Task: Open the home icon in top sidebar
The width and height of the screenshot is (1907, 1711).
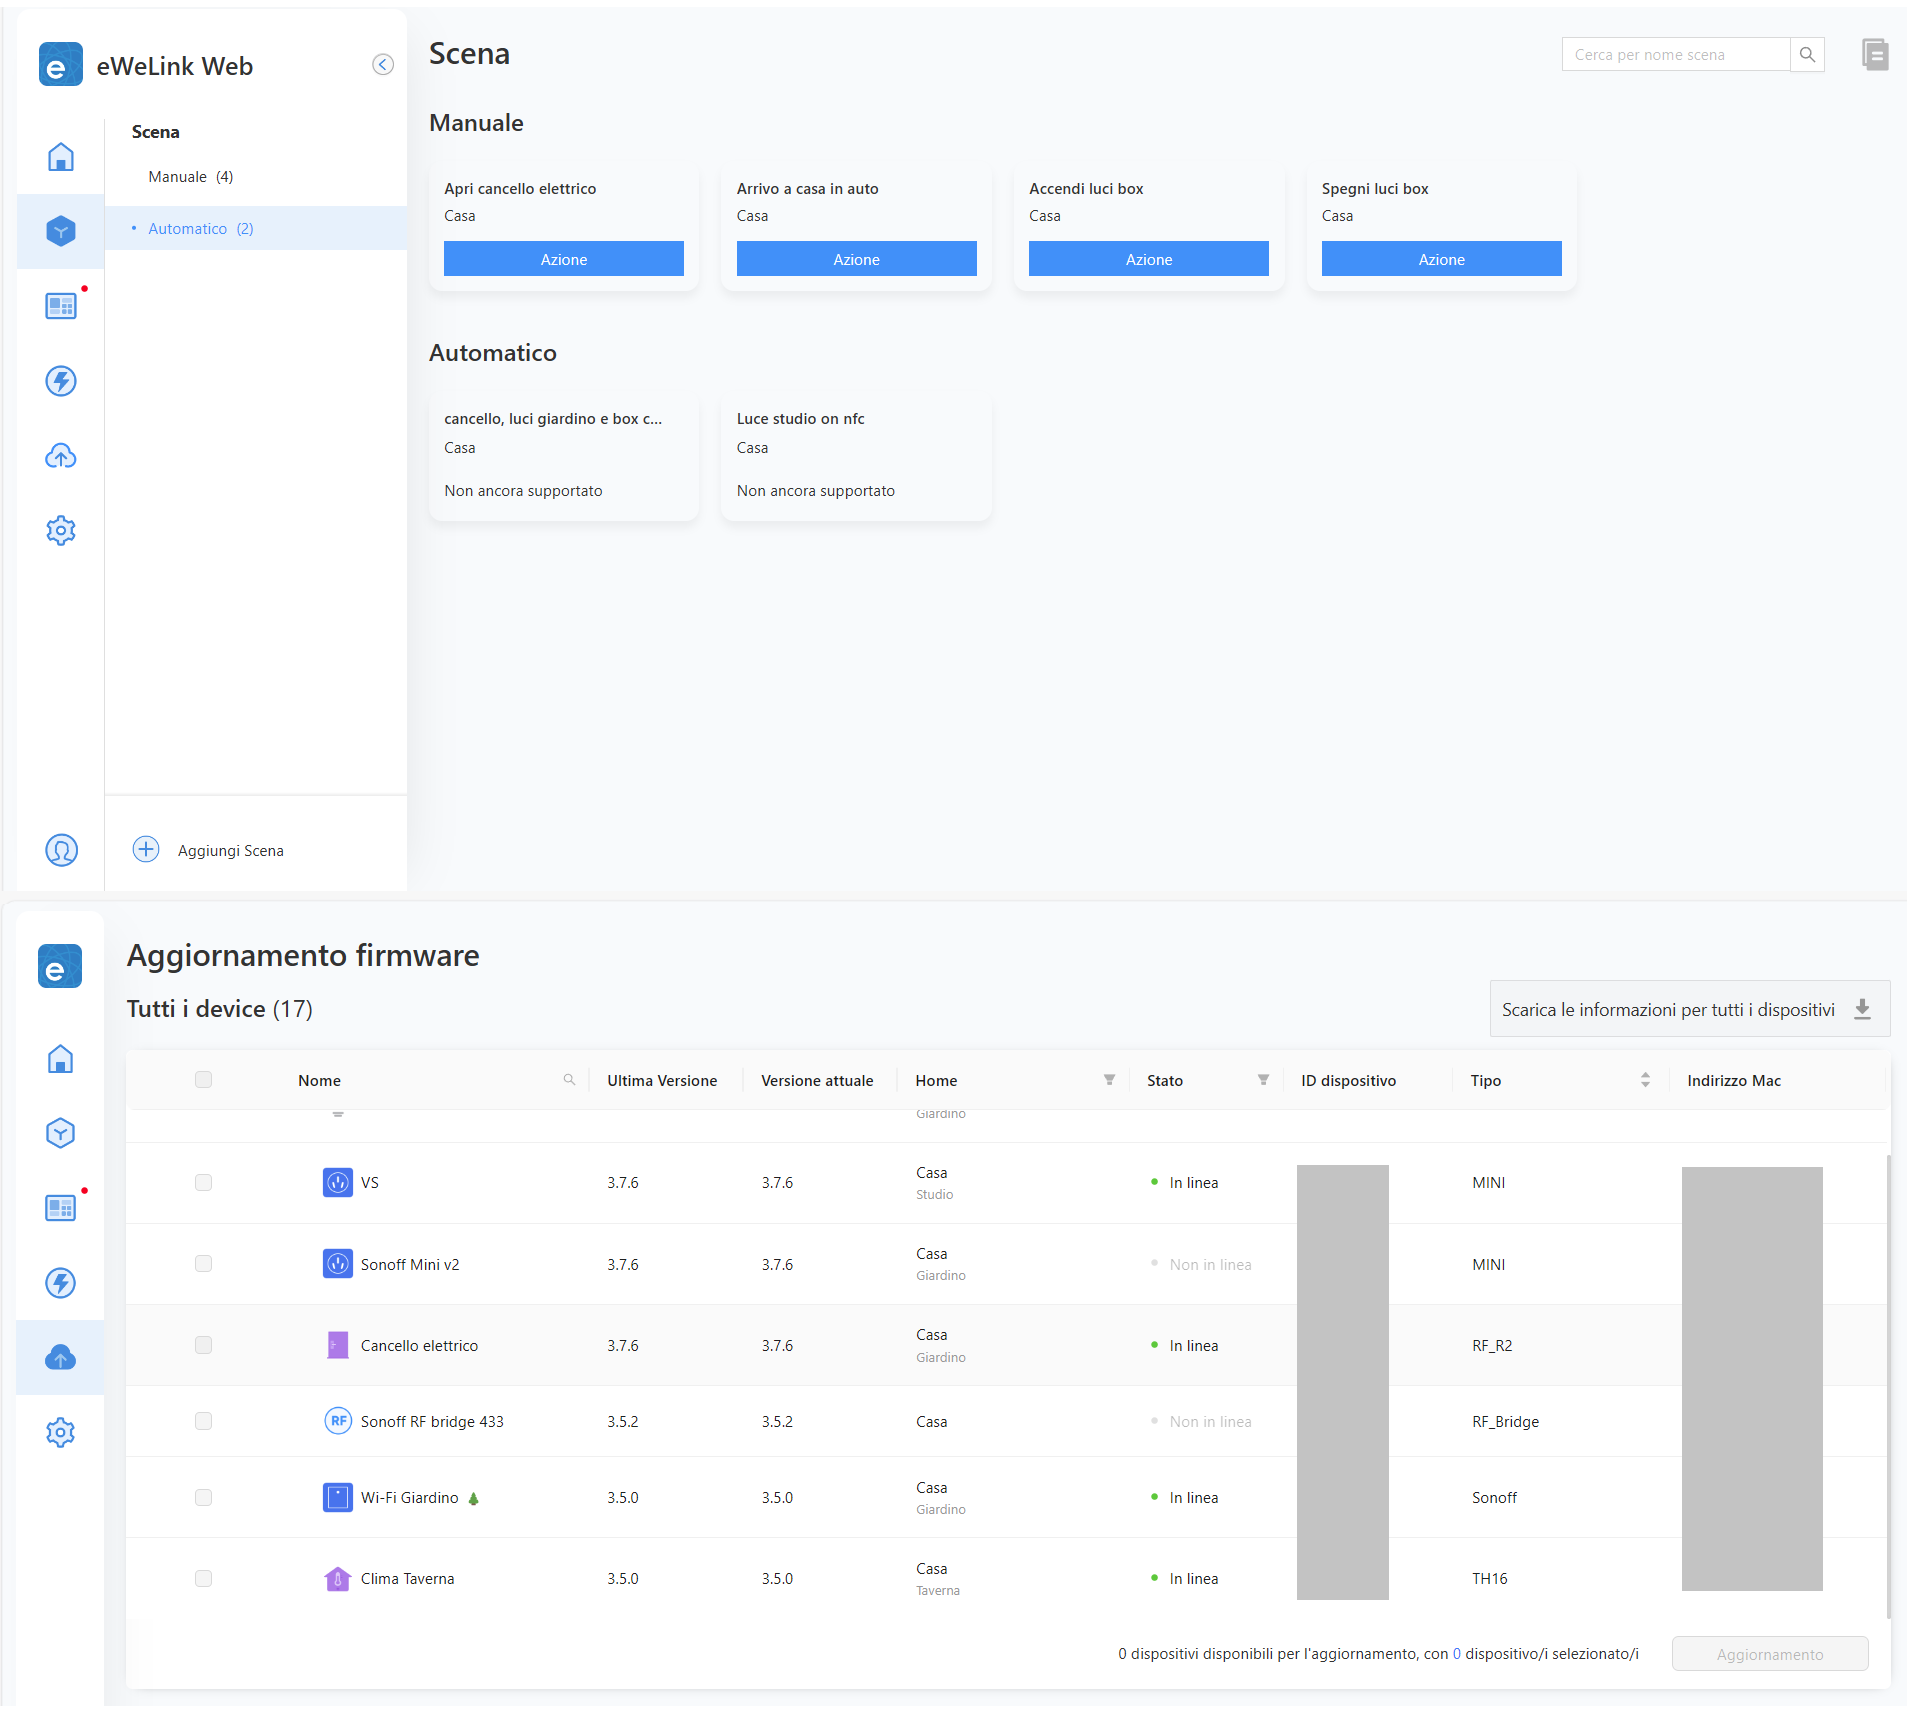Action: click(x=61, y=157)
